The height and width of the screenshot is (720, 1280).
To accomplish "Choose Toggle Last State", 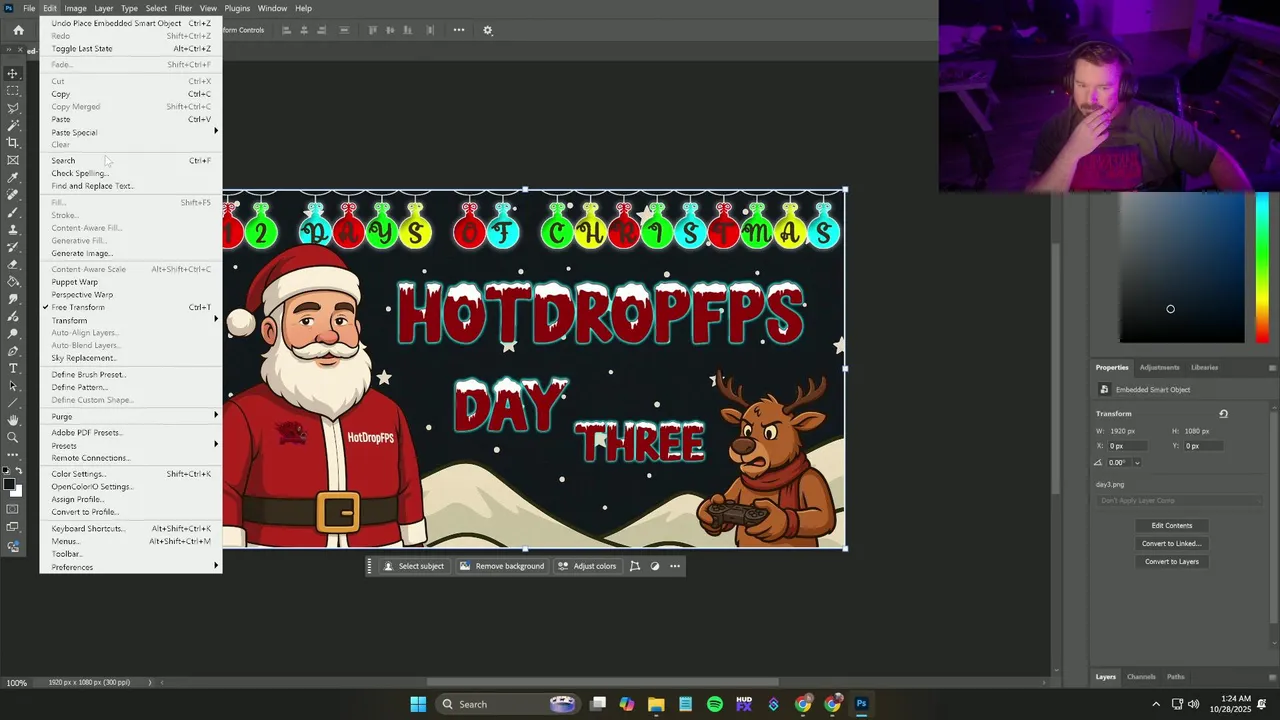I will pos(130,48).
